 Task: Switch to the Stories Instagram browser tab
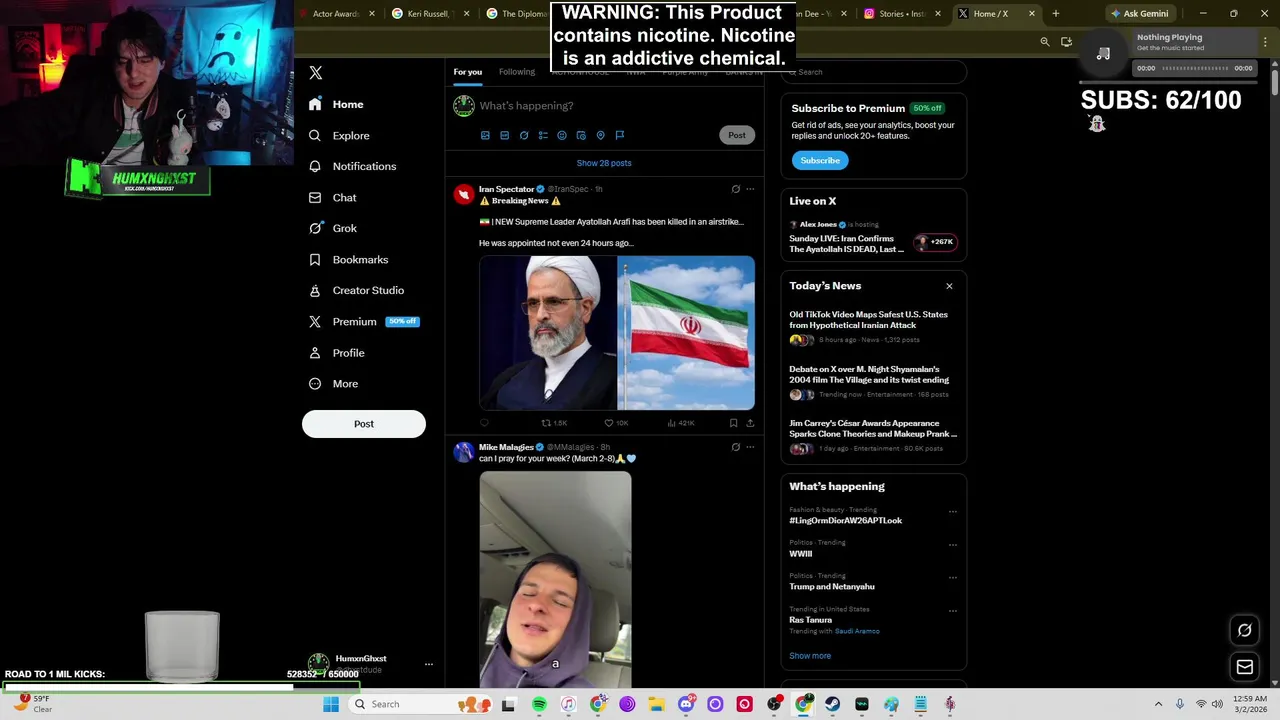point(900,14)
